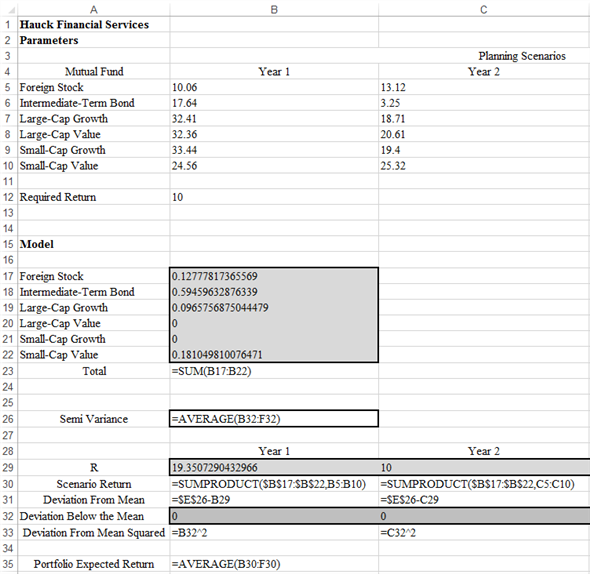Click 'Year 2' header in row 4
This screenshot has height=574, width=590.
click(x=484, y=72)
